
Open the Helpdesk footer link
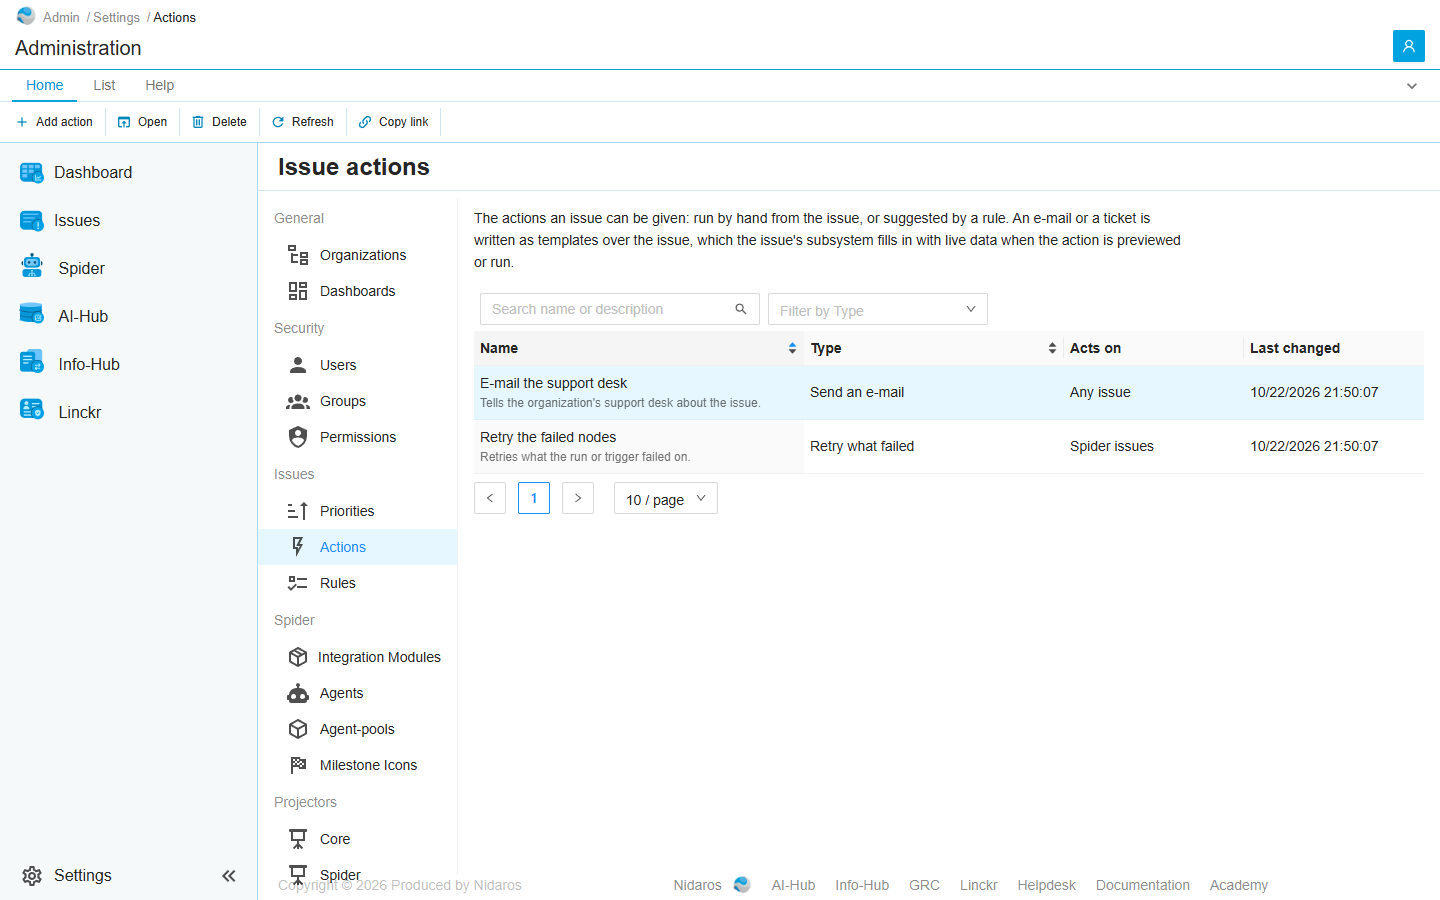pos(1046,885)
